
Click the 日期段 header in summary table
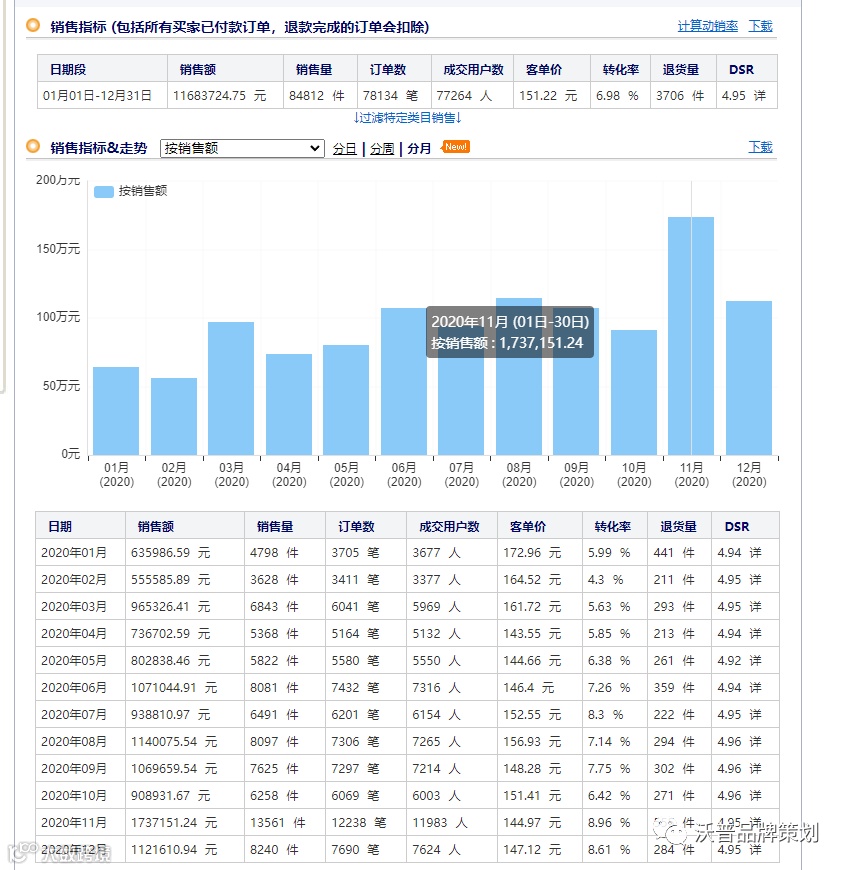click(x=102, y=69)
